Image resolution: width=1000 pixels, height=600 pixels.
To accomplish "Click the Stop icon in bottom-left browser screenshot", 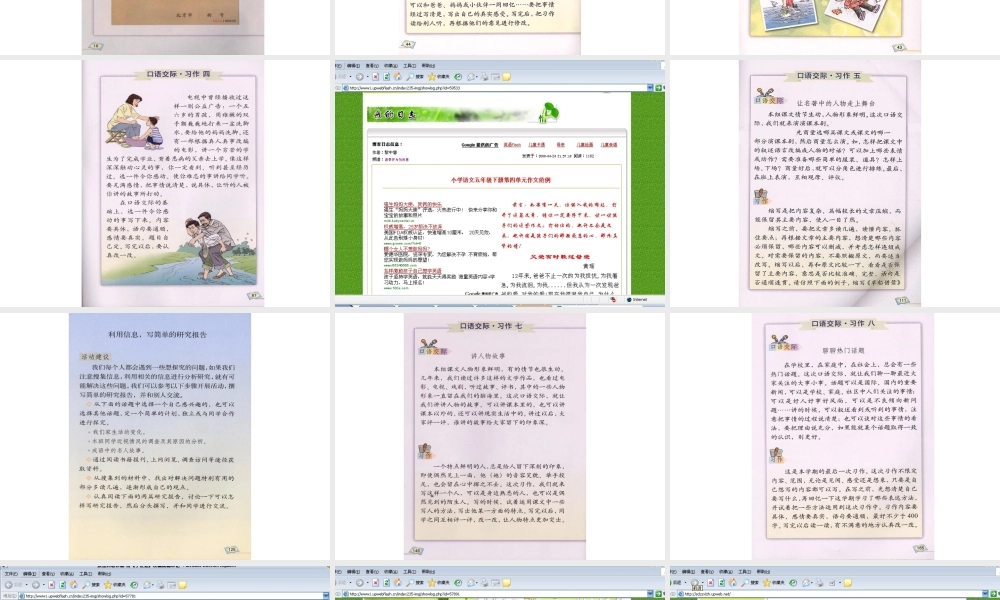I will [52, 584].
